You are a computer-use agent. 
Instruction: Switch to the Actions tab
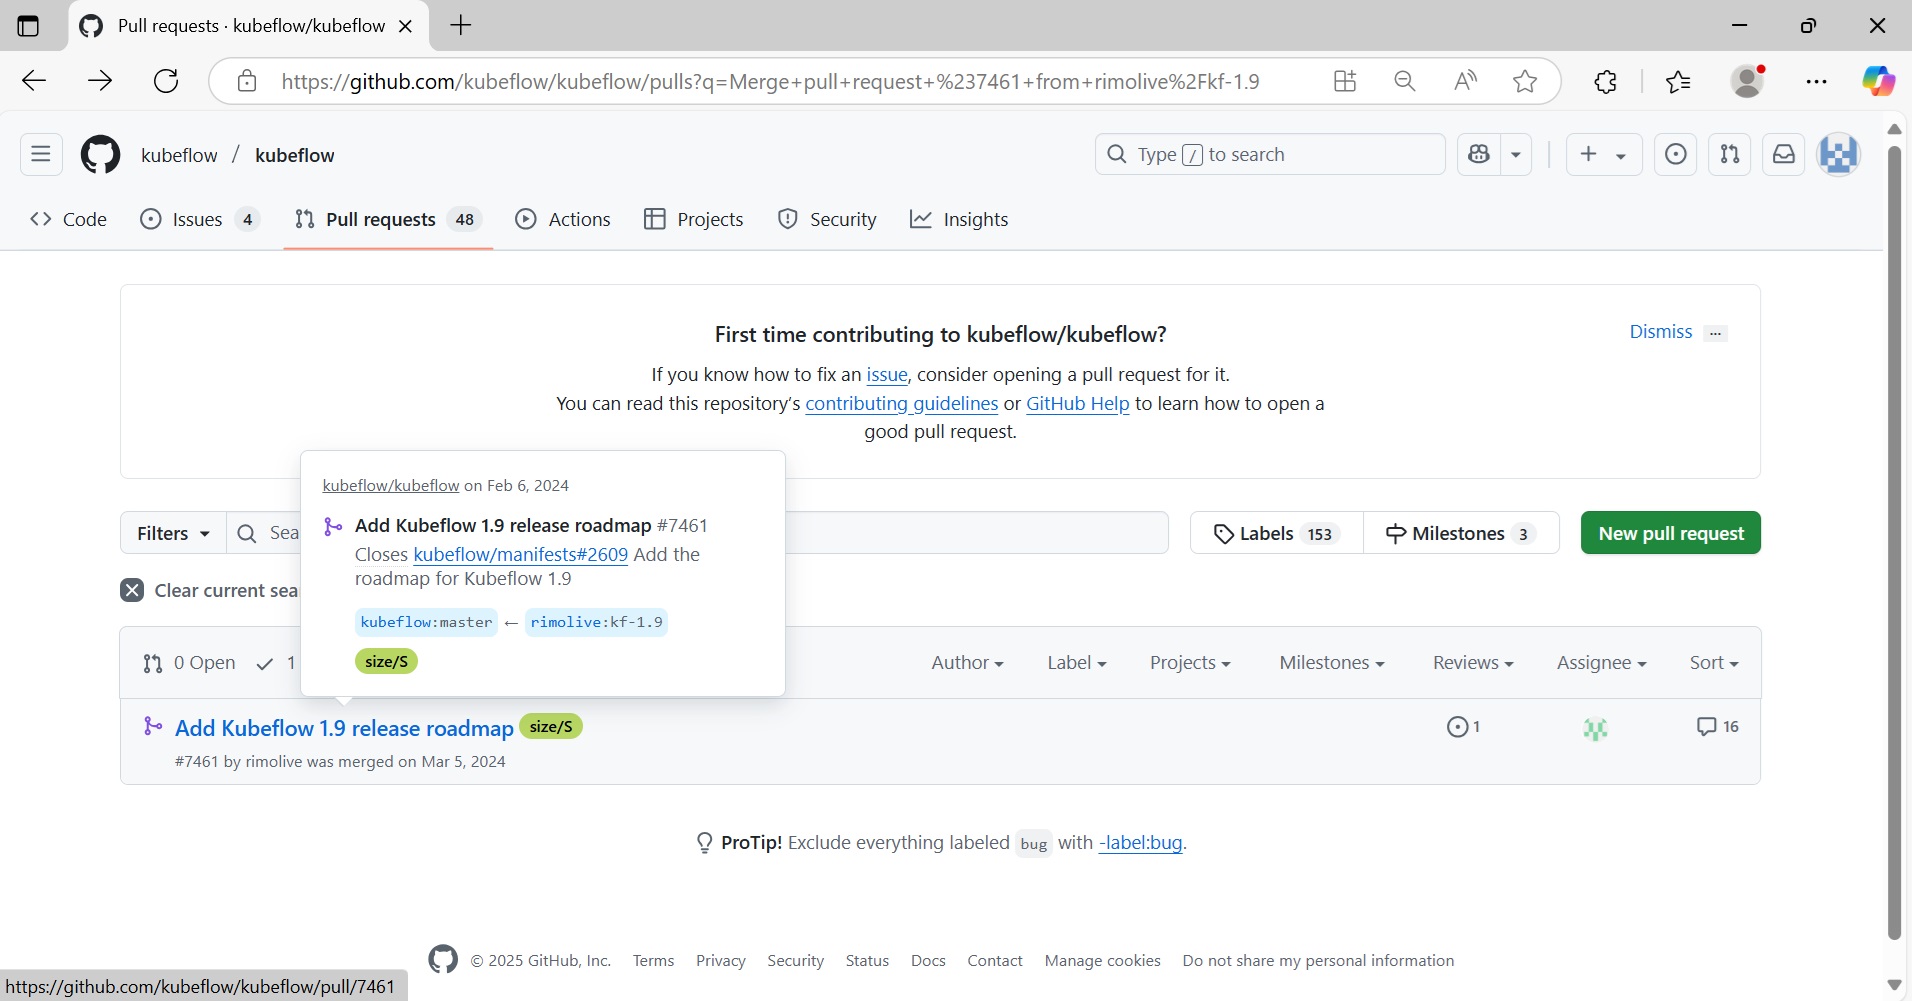pos(563,219)
